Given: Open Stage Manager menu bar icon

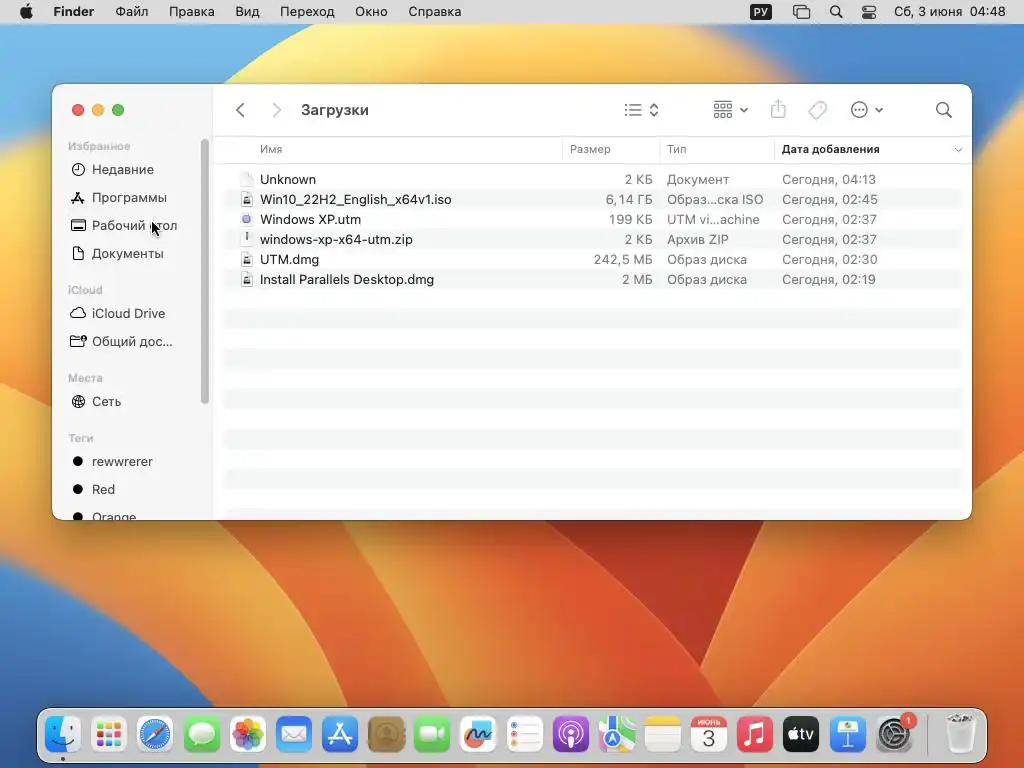Looking at the screenshot, I should (x=801, y=12).
